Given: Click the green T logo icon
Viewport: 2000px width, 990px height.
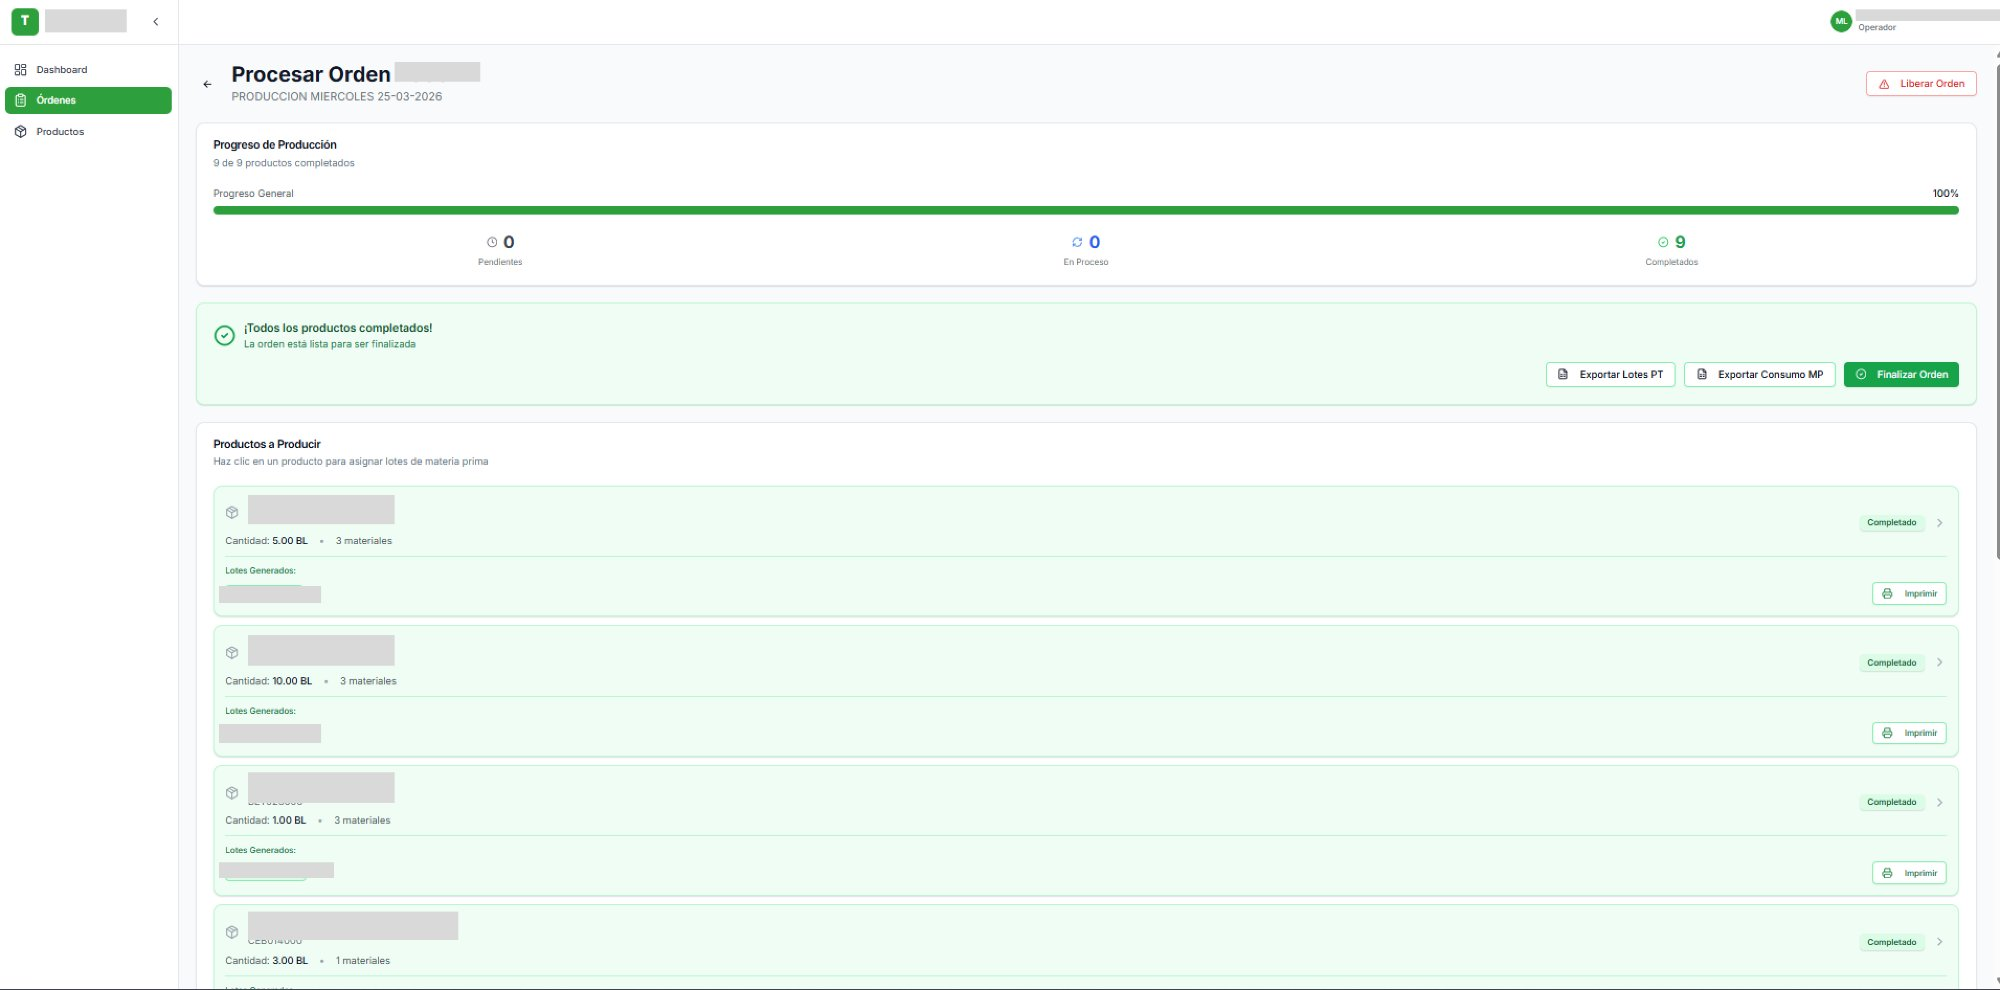Looking at the screenshot, I should [25, 21].
